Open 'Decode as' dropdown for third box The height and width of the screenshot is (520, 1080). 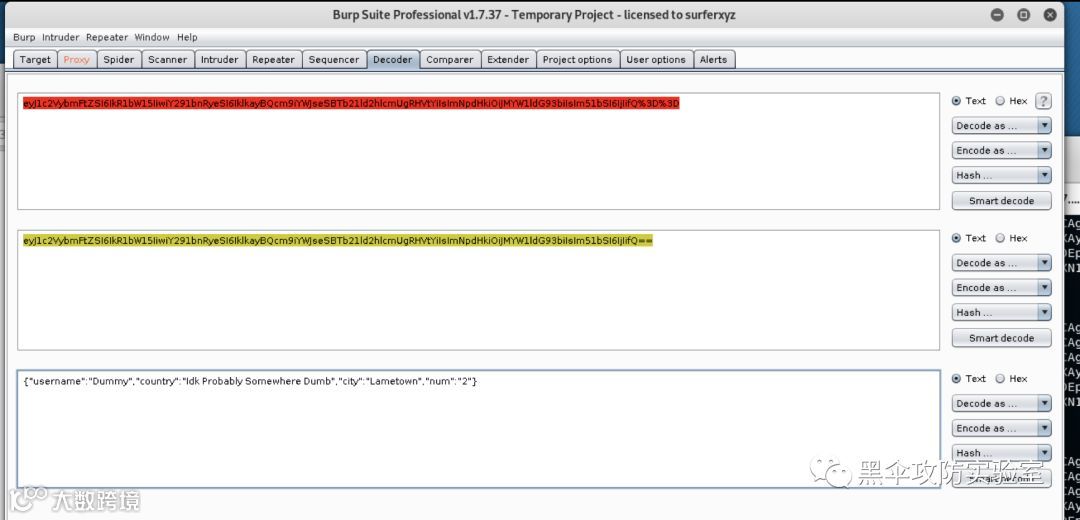(1001, 403)
